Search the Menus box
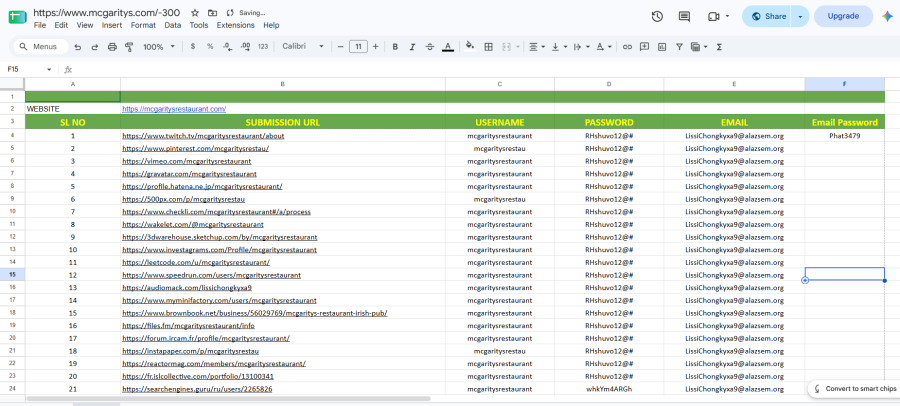This screenshot has height=406, width=900. point(40,47)
